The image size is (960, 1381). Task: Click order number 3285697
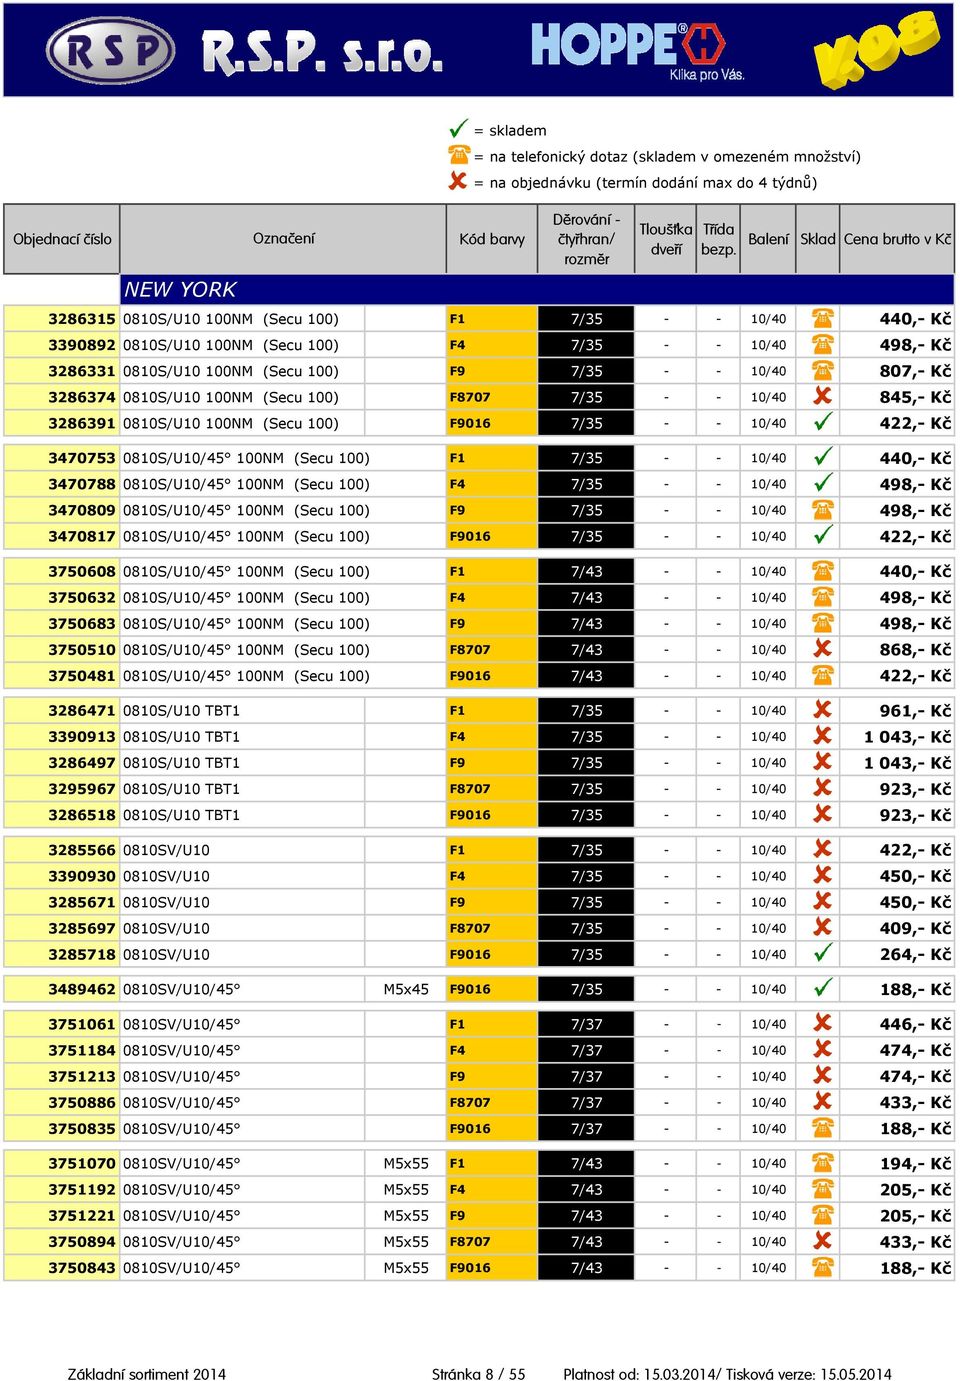pos(82,928)
